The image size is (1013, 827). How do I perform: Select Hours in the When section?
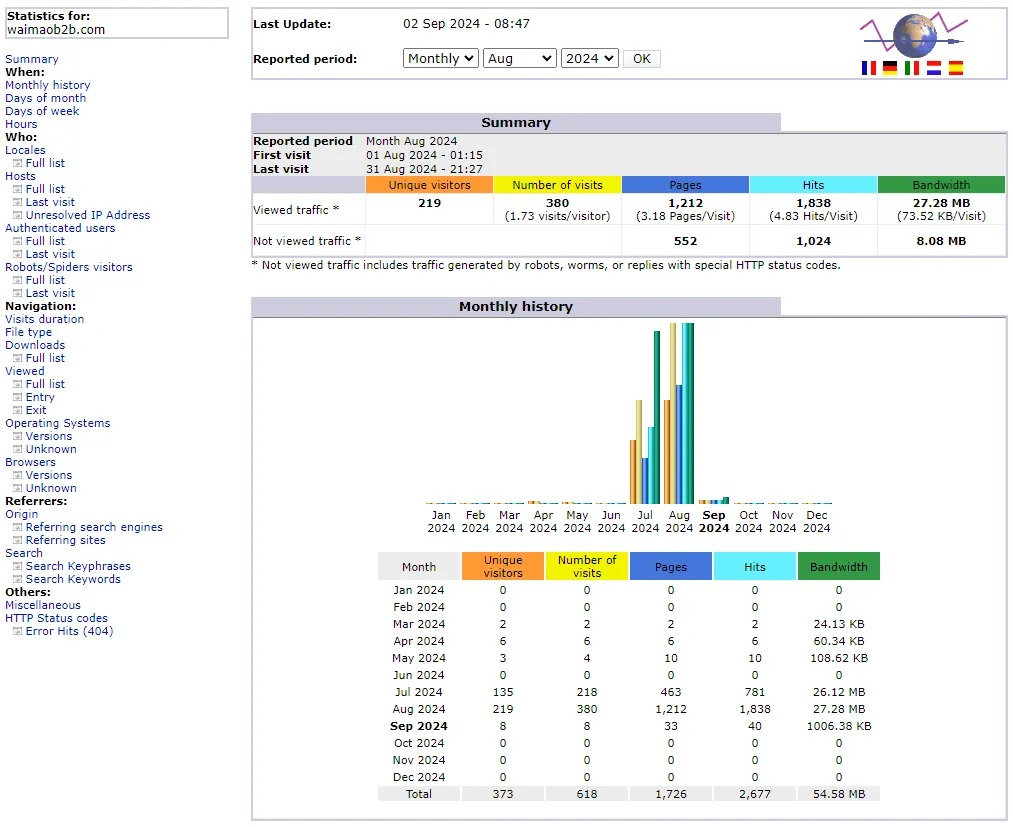[20, 123]
